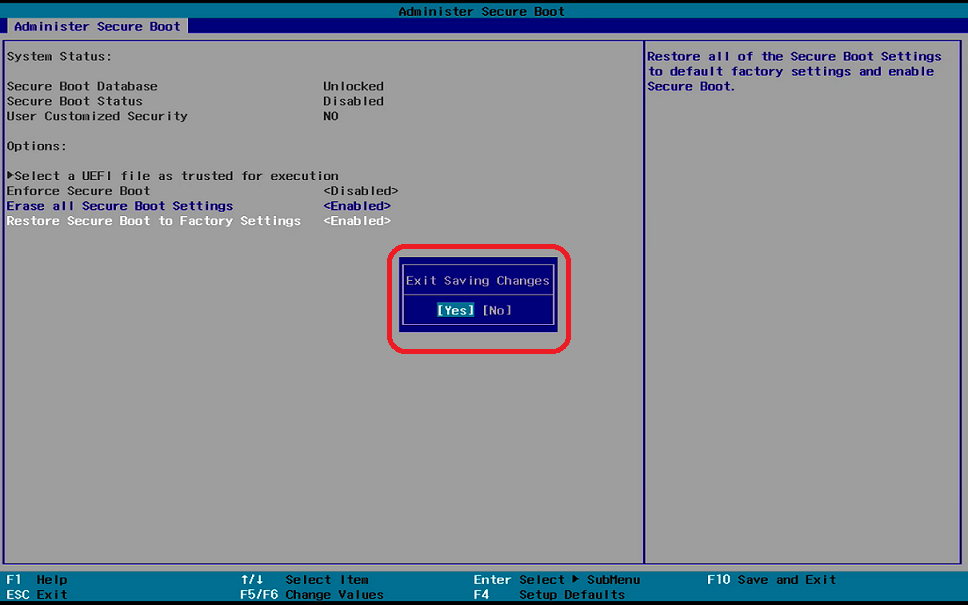This screenshot has width=968, height=605.
Task: Click the up/down Select Item footer hint
Action: click(x=305, y=580)
